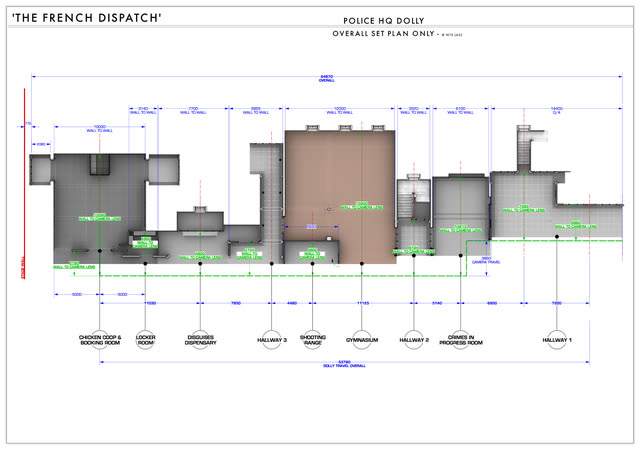Select the HALLWAY 3 label
640x450 pixels.
tap(272, 340)
